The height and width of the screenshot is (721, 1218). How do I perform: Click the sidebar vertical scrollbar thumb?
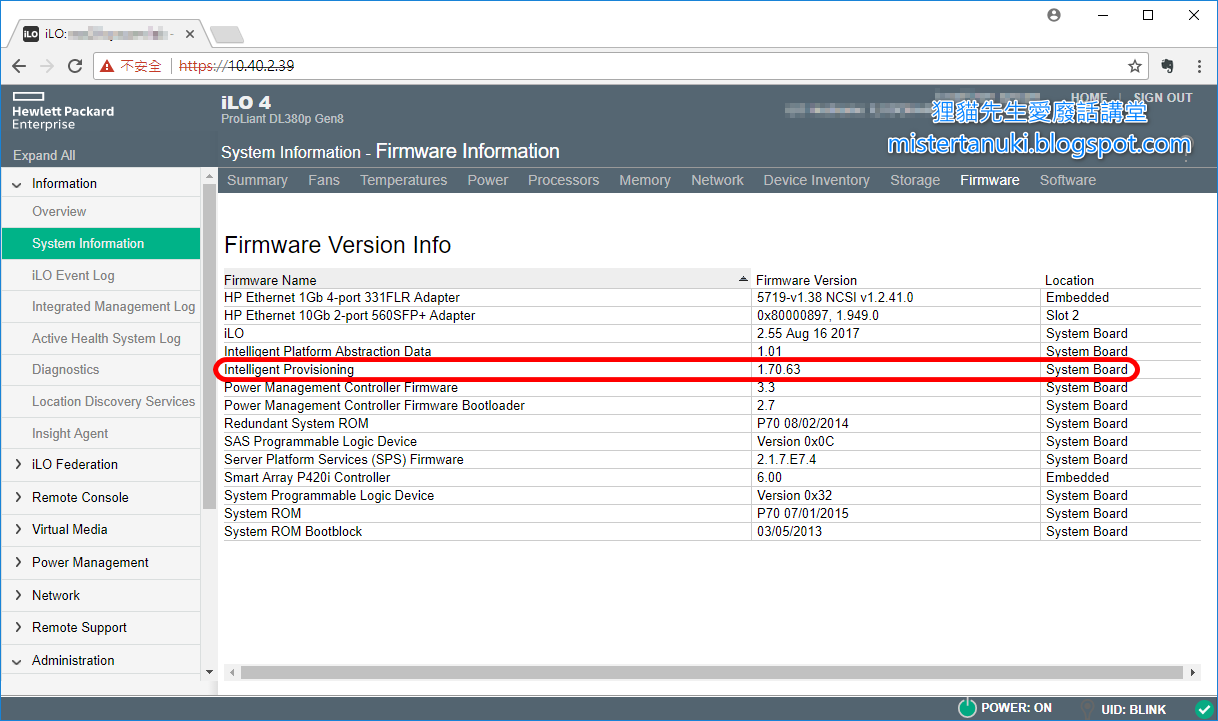[209, 347]
